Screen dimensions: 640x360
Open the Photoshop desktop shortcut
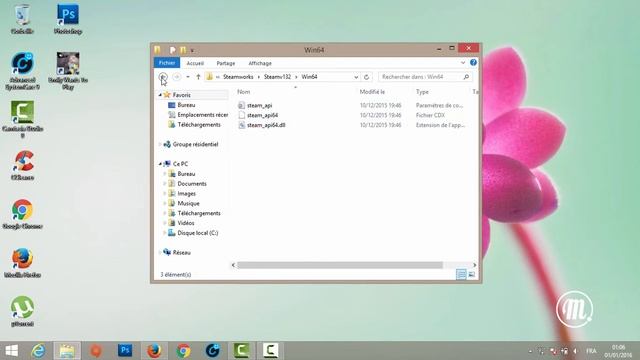68,19
